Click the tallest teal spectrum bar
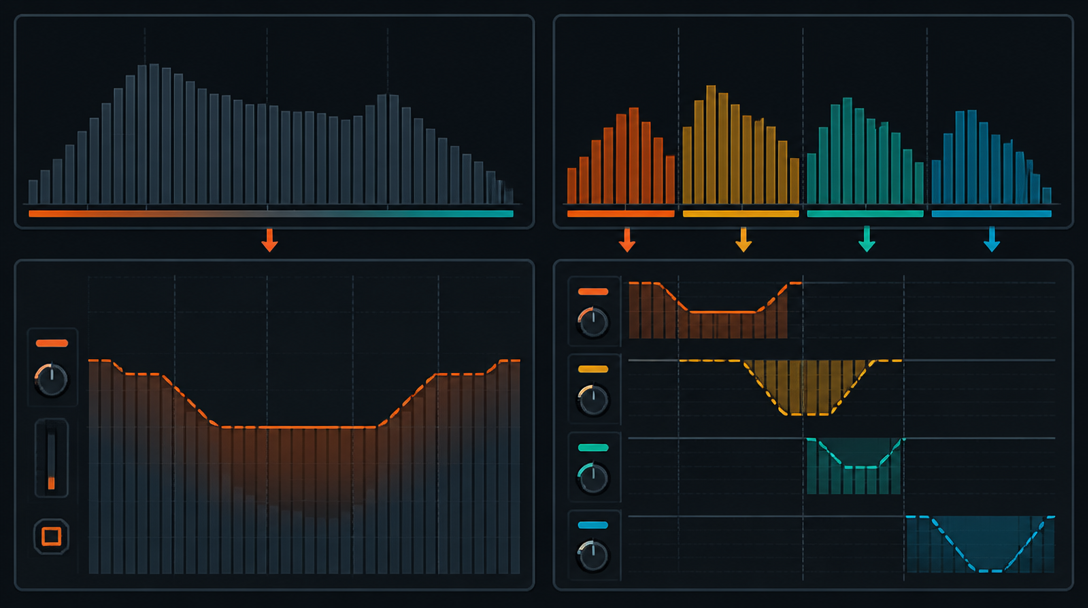This screenshot has height=608, width=1088. point(847,151)
